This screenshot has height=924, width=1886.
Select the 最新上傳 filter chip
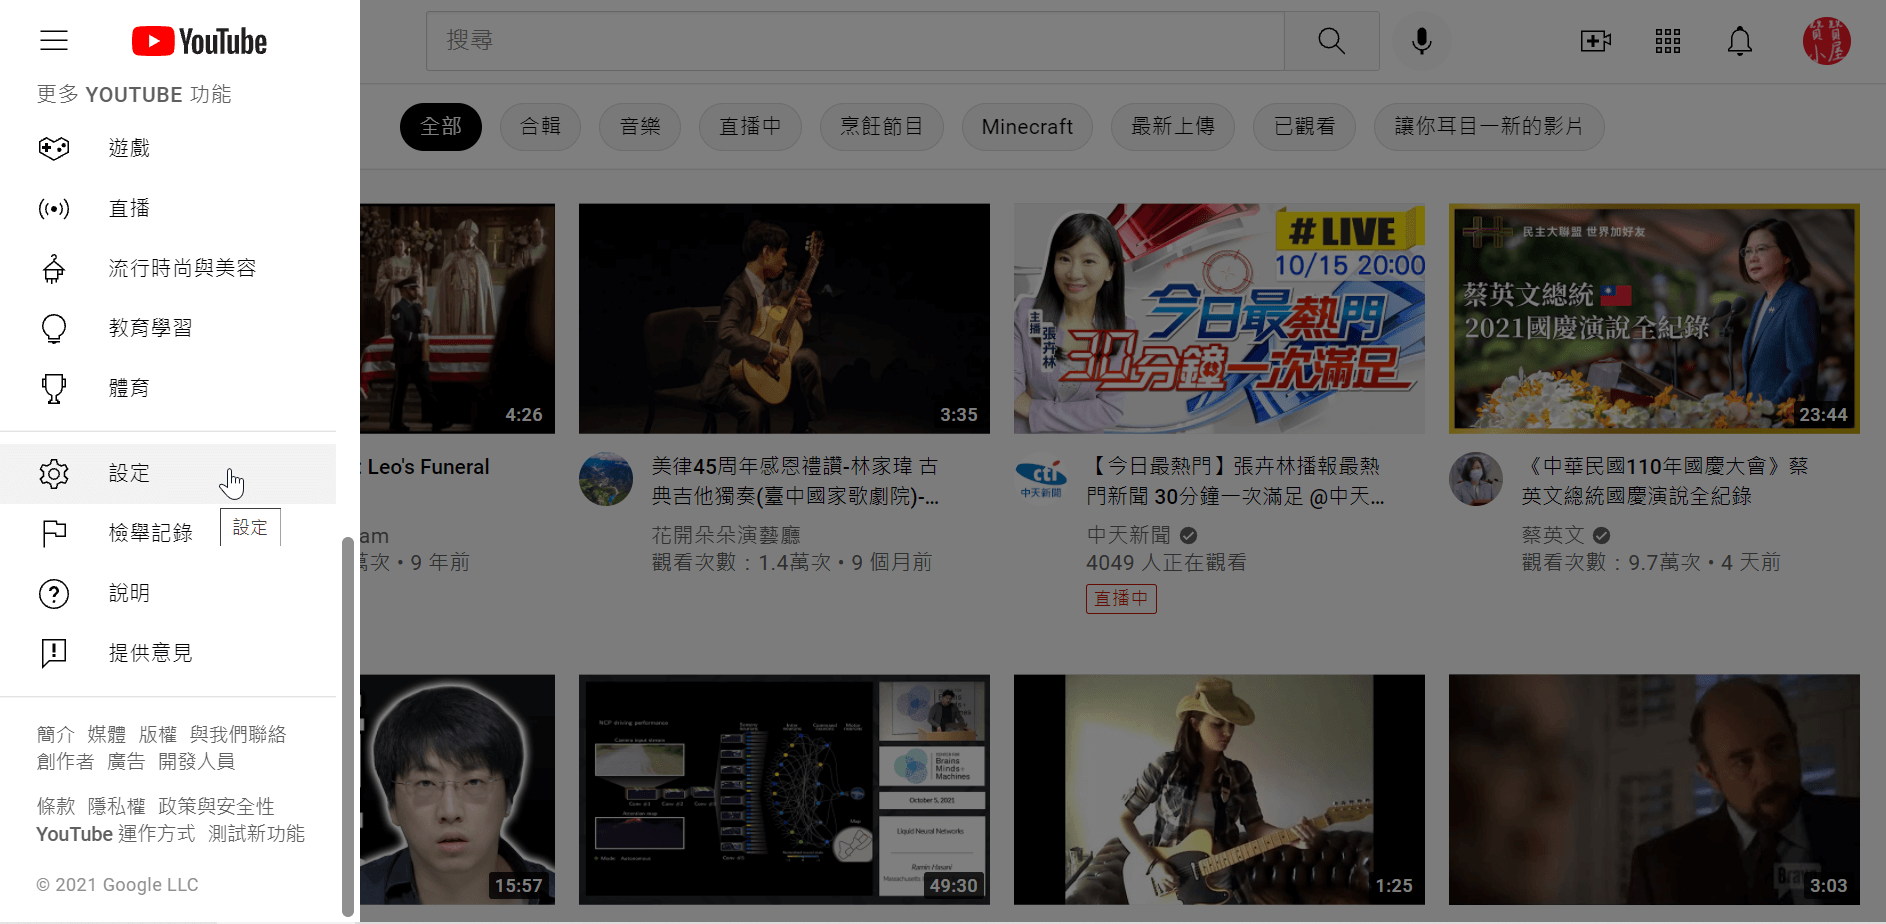pos(1173,127)
